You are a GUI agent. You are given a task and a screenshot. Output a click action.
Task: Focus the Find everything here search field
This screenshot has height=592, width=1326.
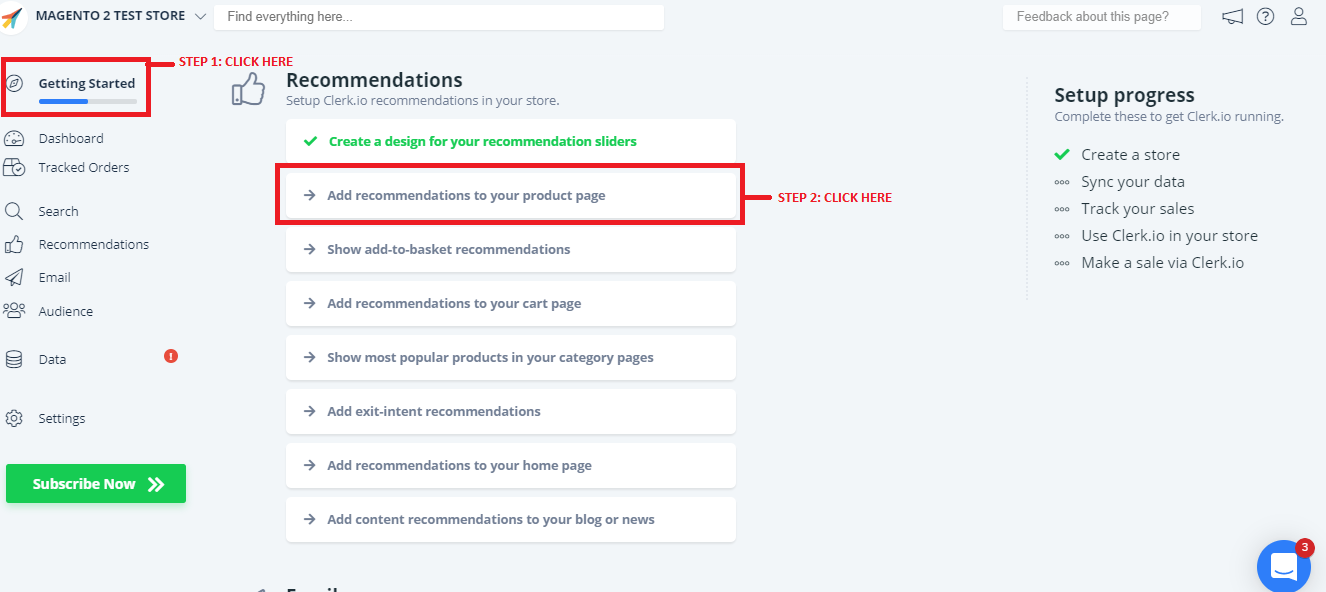(x=438, y=17)
